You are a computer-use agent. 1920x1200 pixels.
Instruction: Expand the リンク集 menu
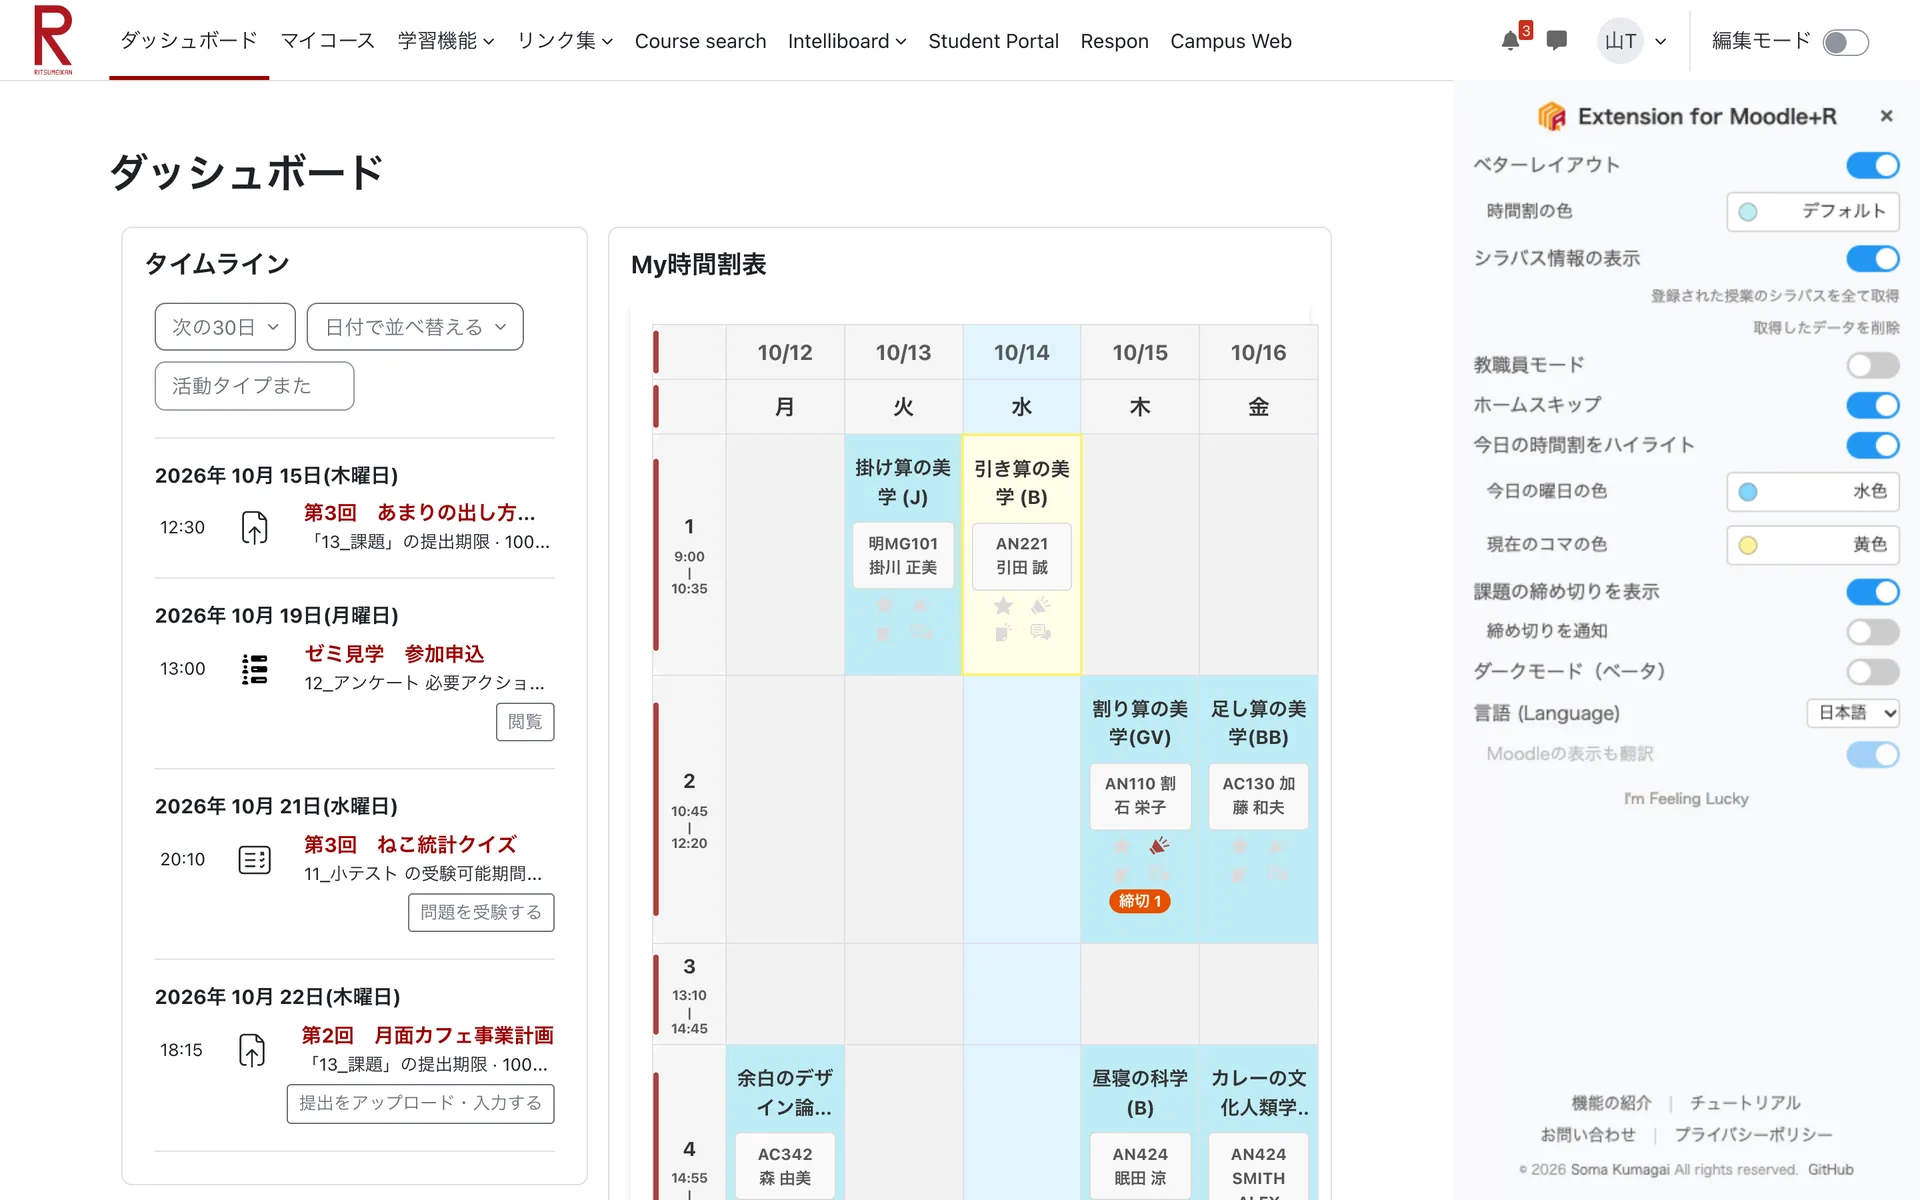564,41
